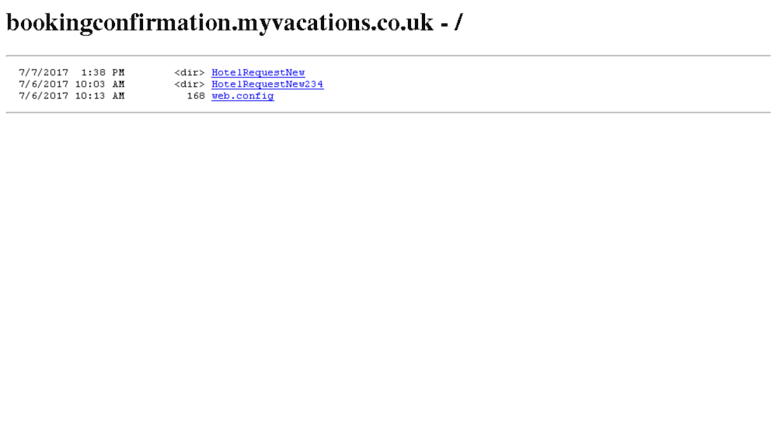This screenshot has height=423, width=777.
Task: Select the 1:38 PM timestamp
Action: coord(103,72)
